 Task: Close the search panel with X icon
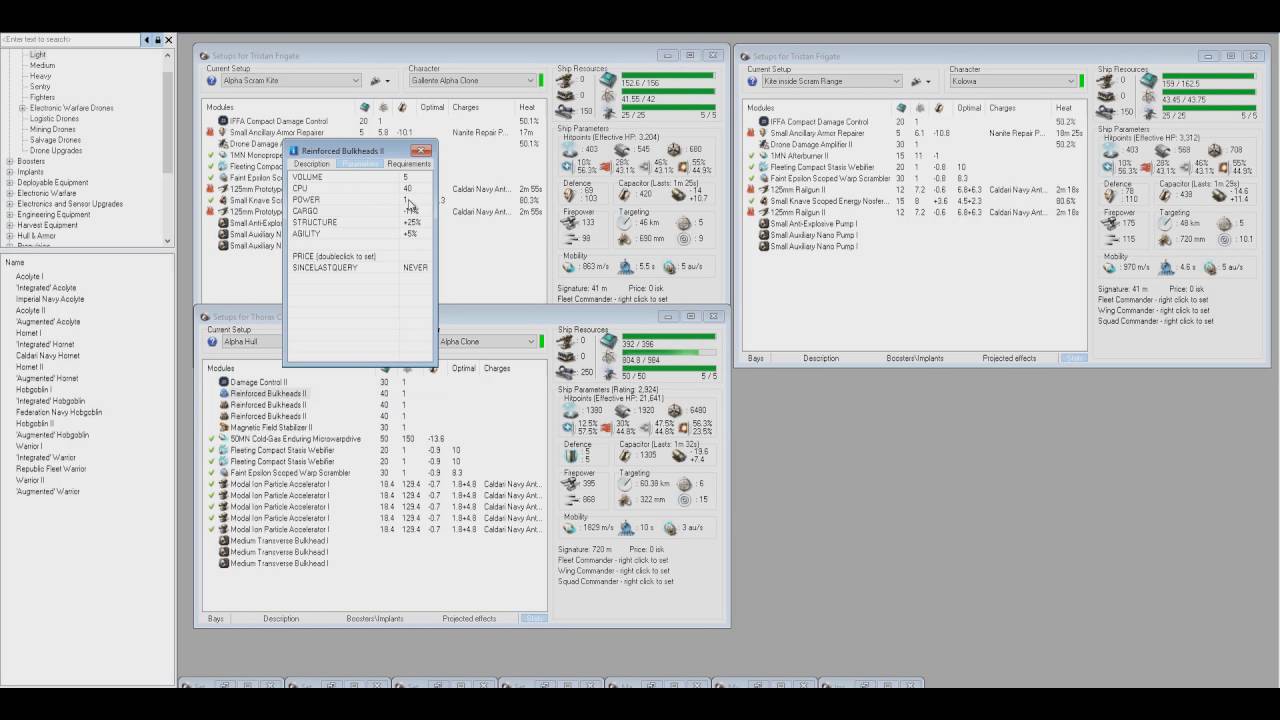point(169,40)
